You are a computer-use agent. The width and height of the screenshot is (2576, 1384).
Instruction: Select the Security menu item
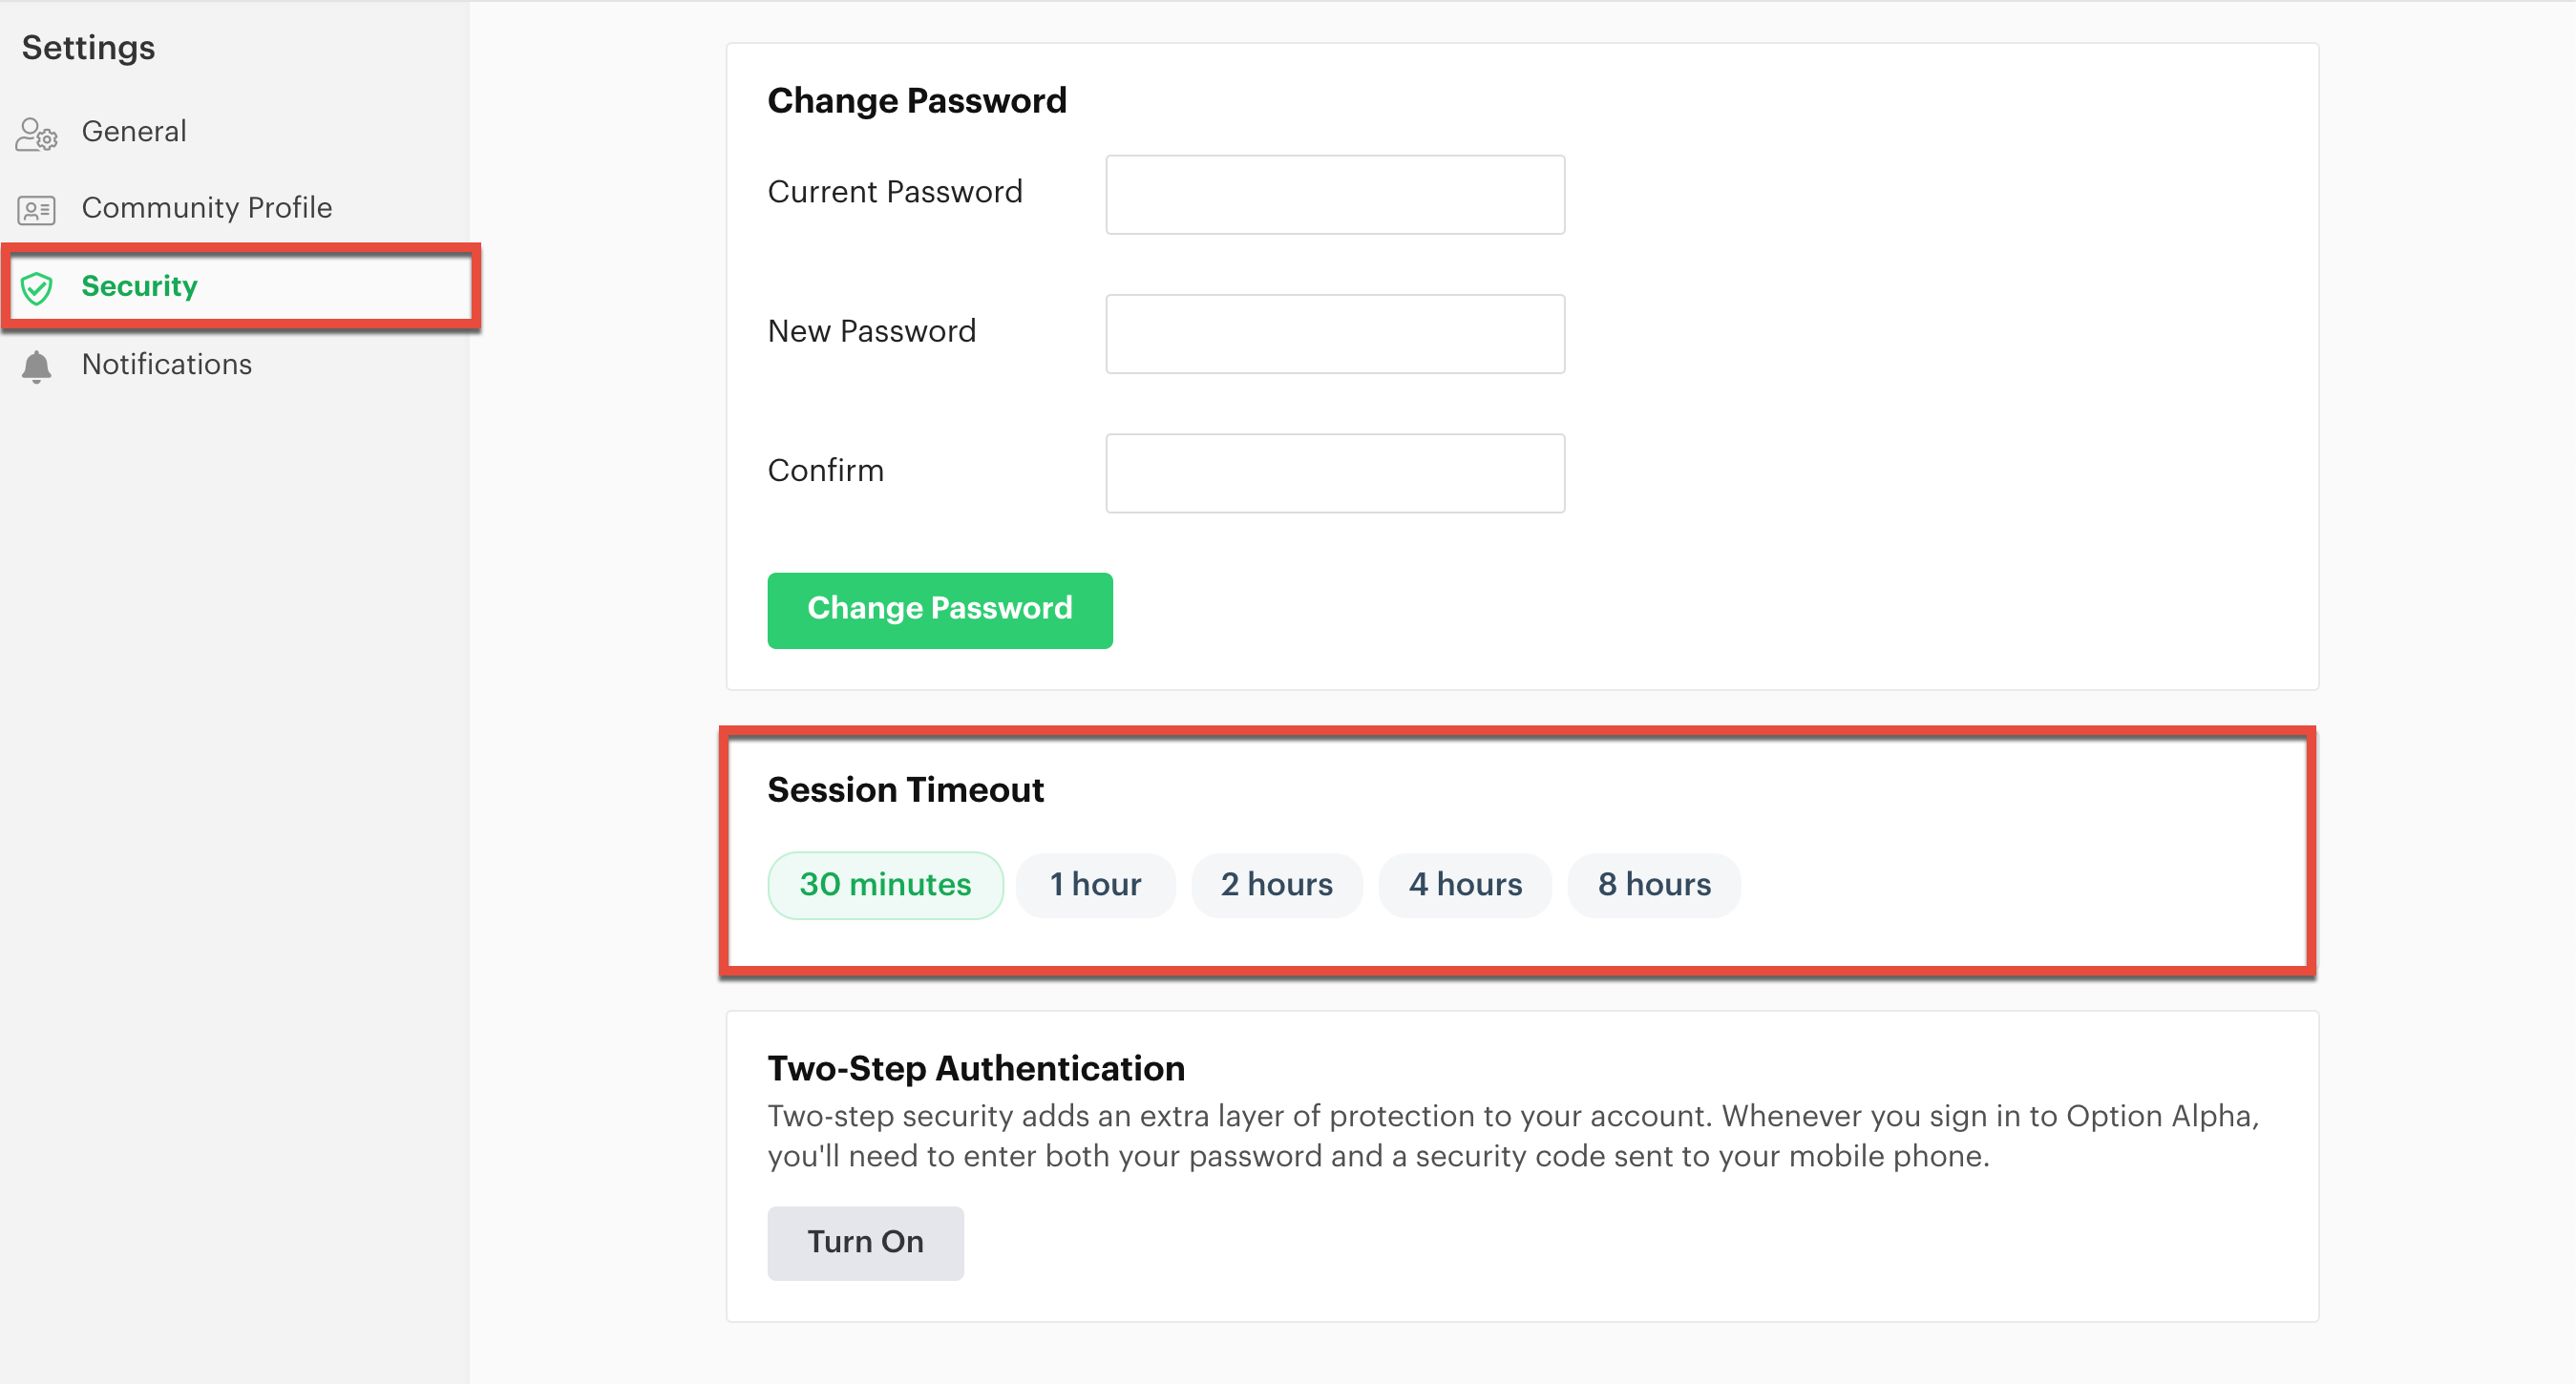pos(240,287)
